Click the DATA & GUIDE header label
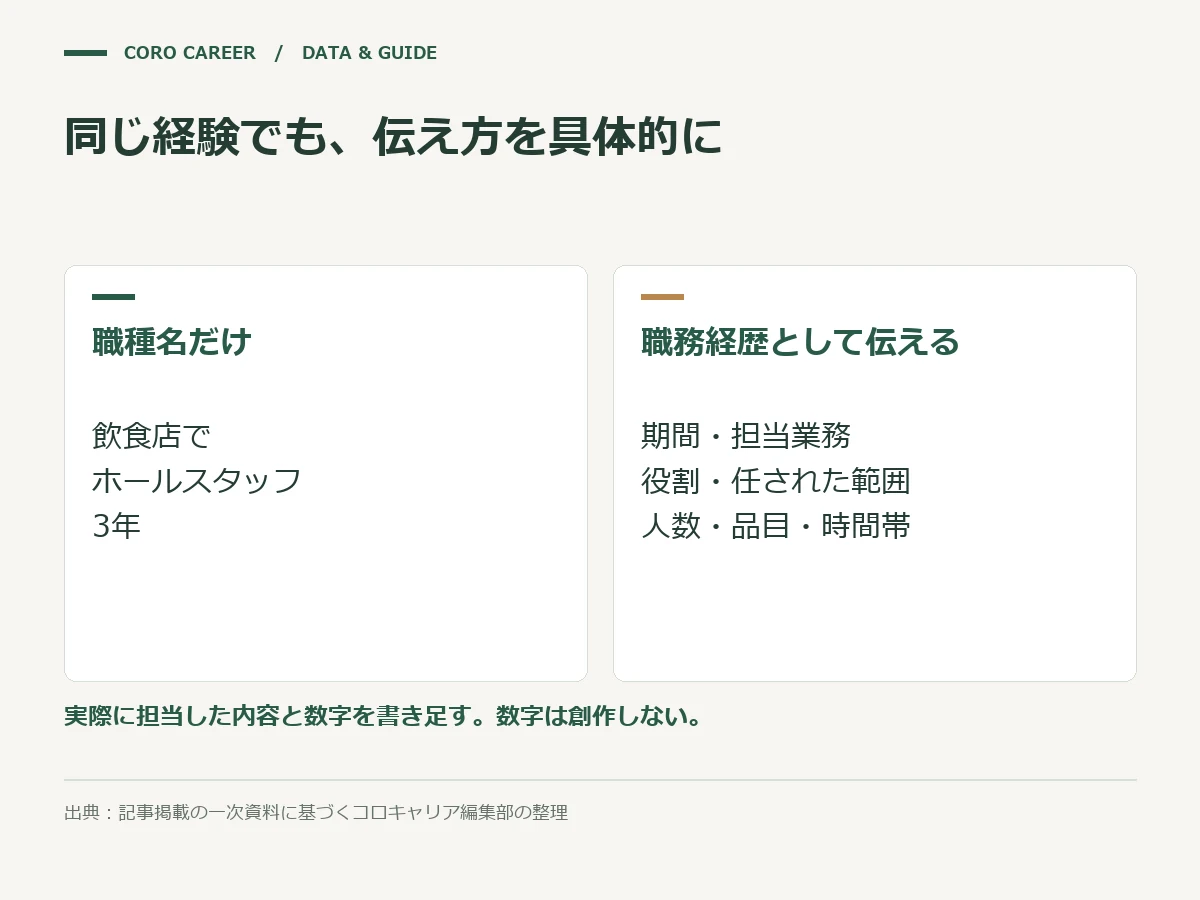The height and width of the screenshot is (900, 1200). (x=369, y=53)
